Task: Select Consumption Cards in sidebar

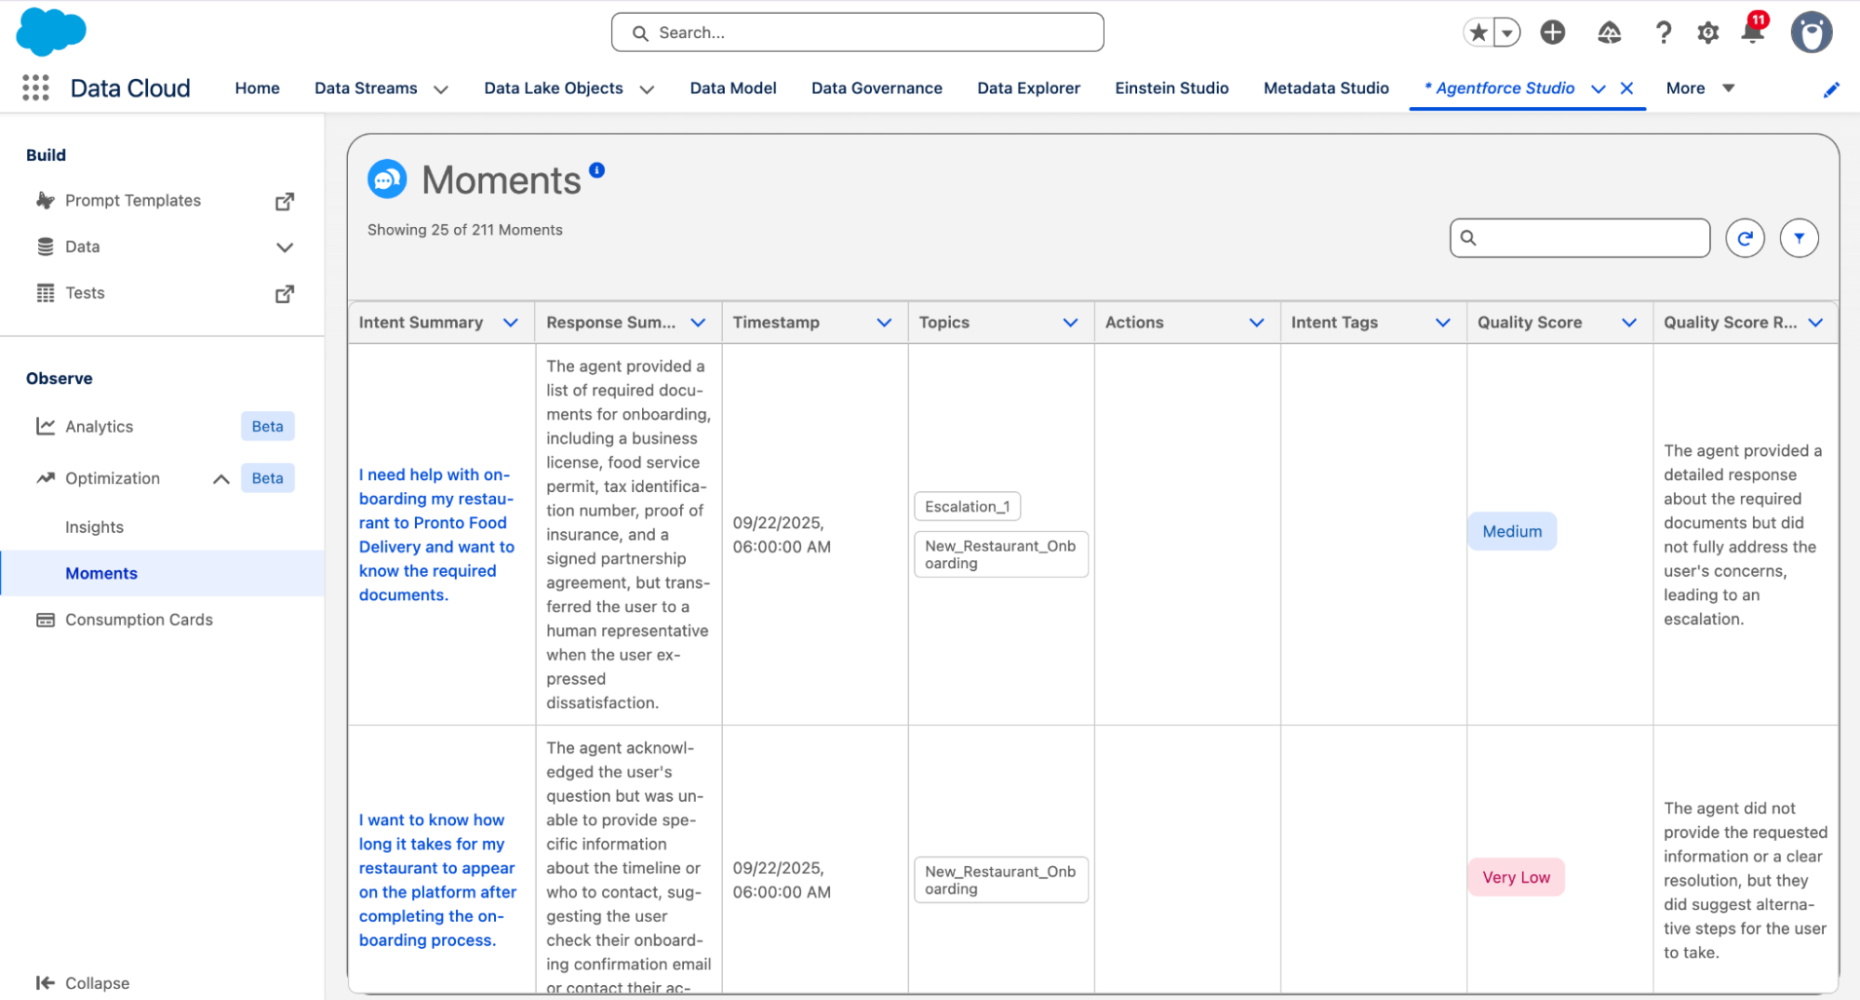Action: [x=138, y=619]
